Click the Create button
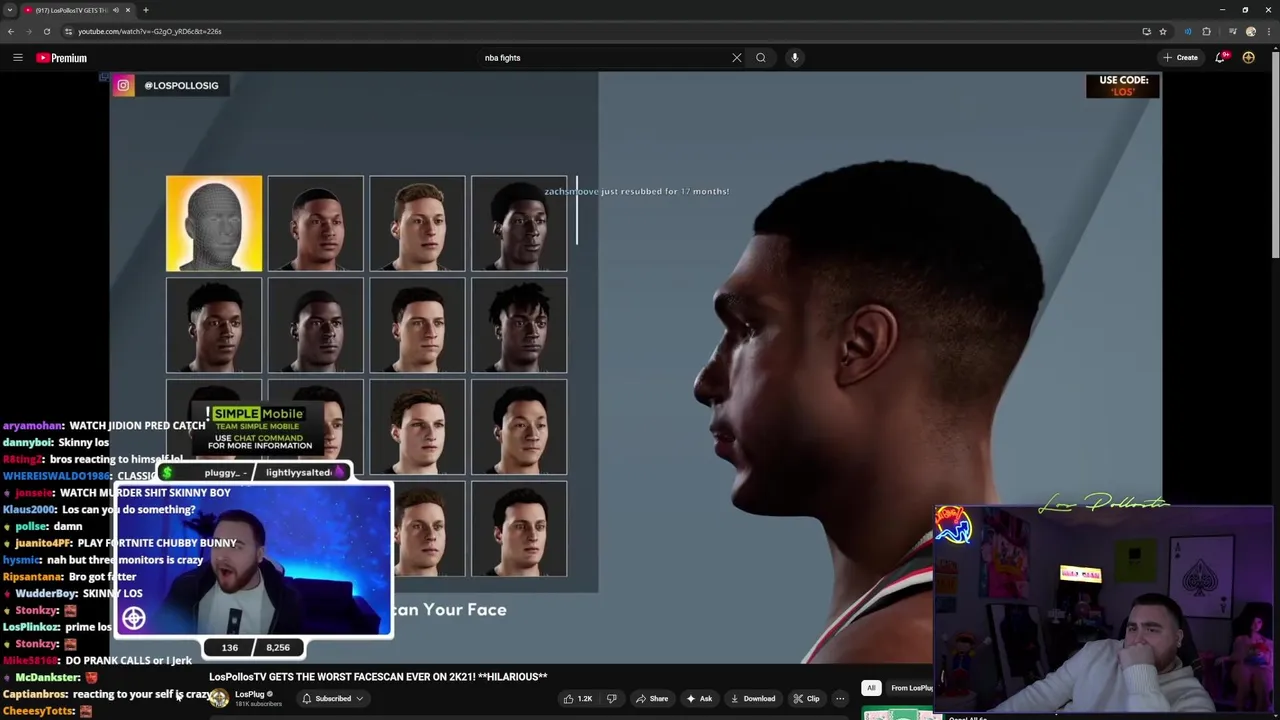 (x=1181, y=58)
